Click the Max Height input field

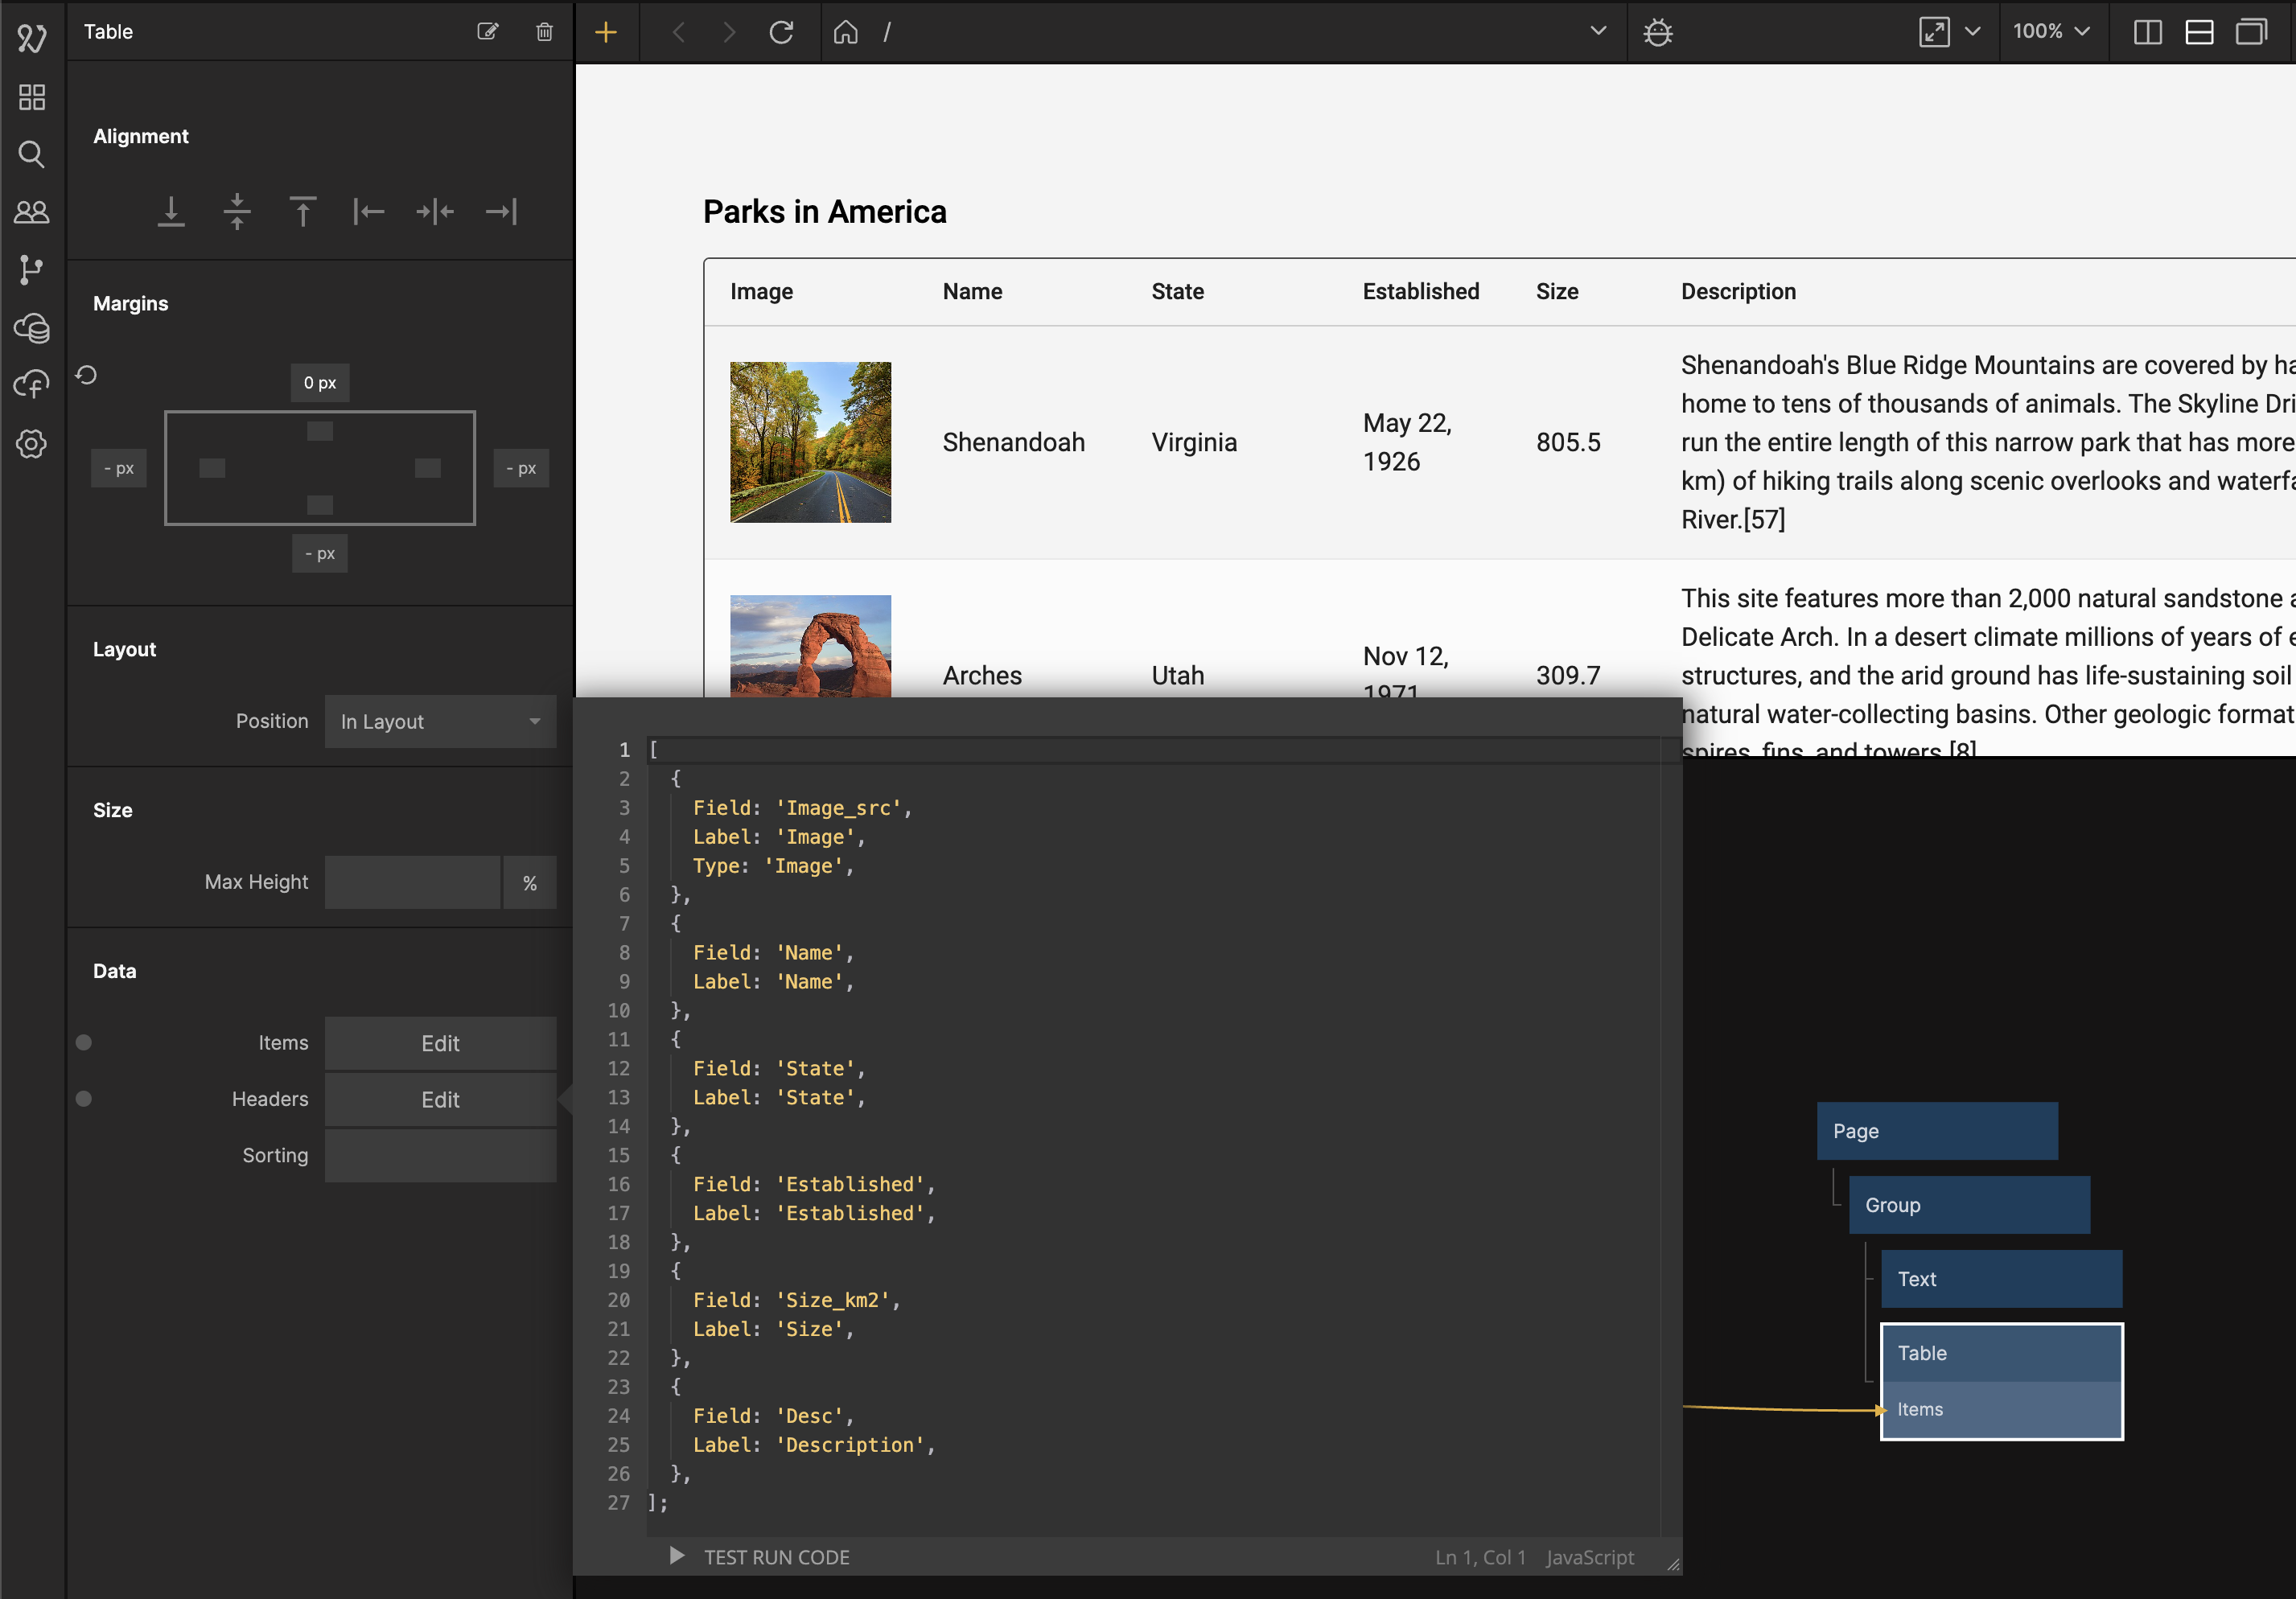pos(412,882)
